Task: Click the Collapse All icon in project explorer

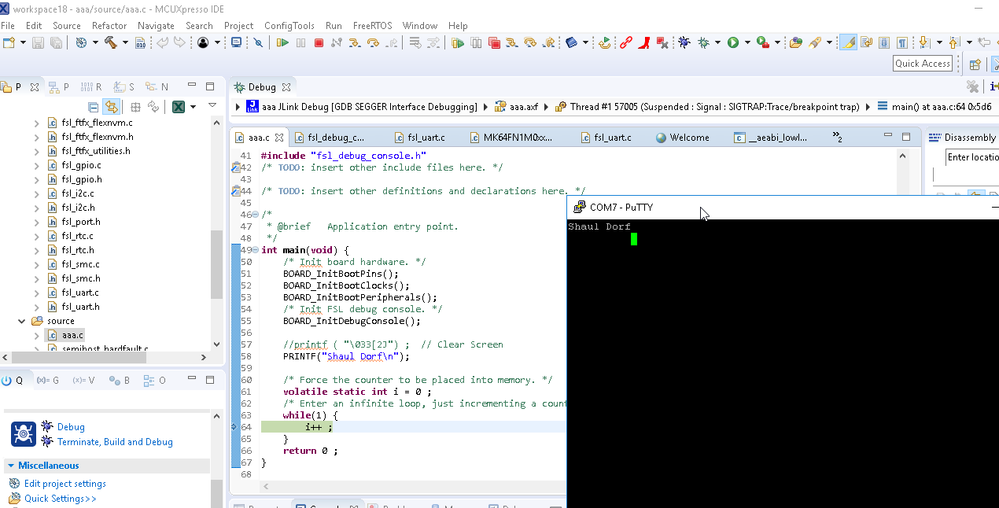Action: point(94,107)
